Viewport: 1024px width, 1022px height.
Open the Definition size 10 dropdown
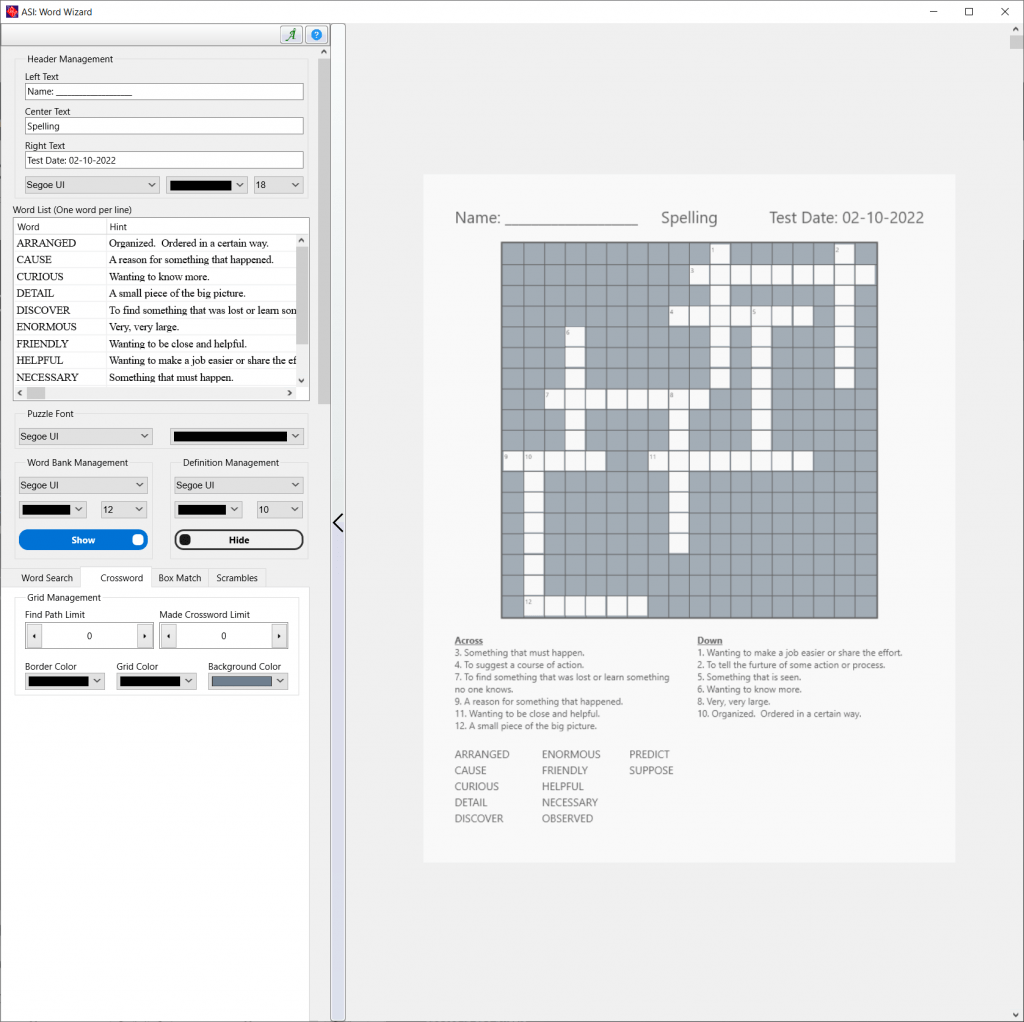(278, 509)
